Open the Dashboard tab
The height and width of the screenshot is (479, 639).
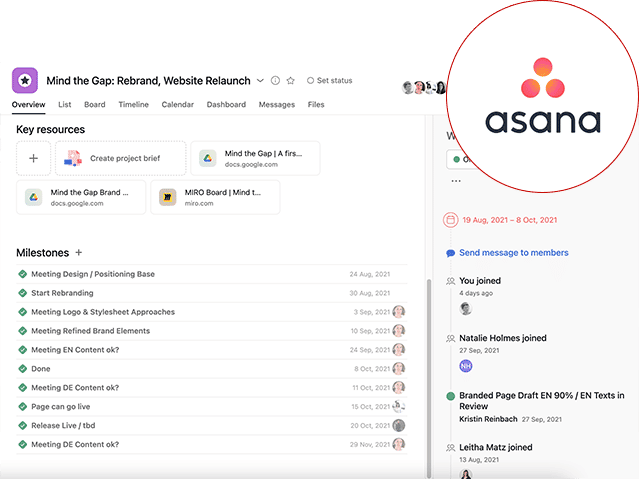[226, 105]
